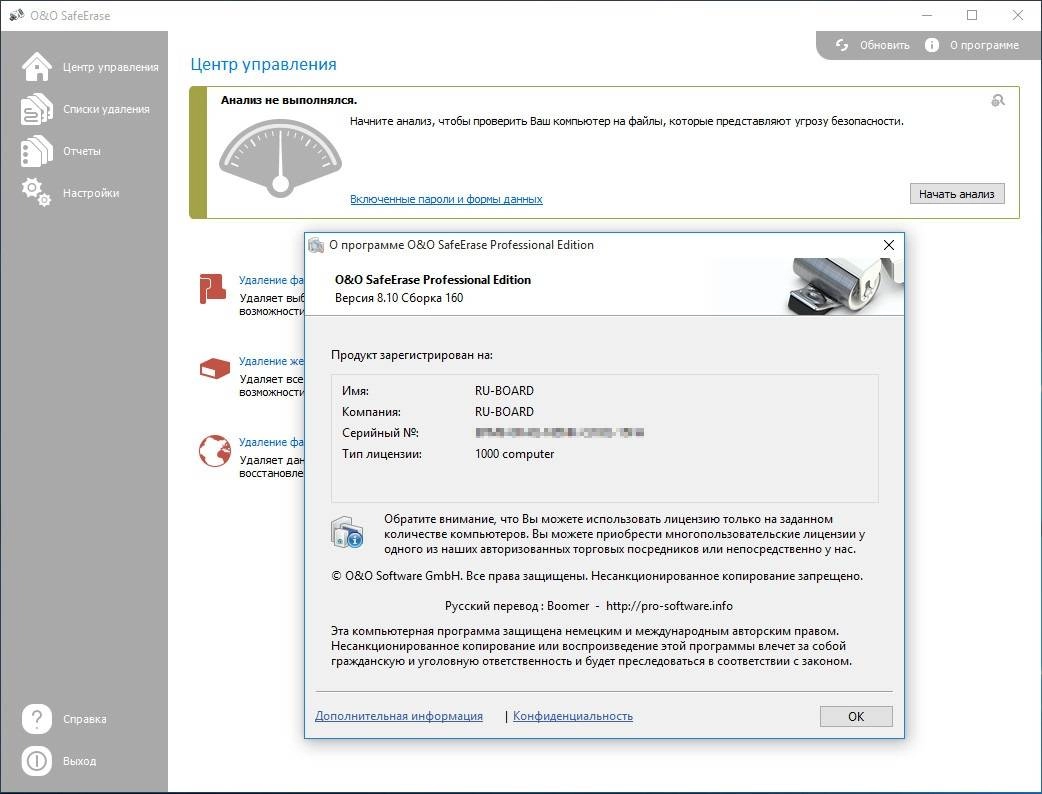Screen dimensions: 1042x794
Task: Click the dialog title bar app icon
Action: coord(316,245)
